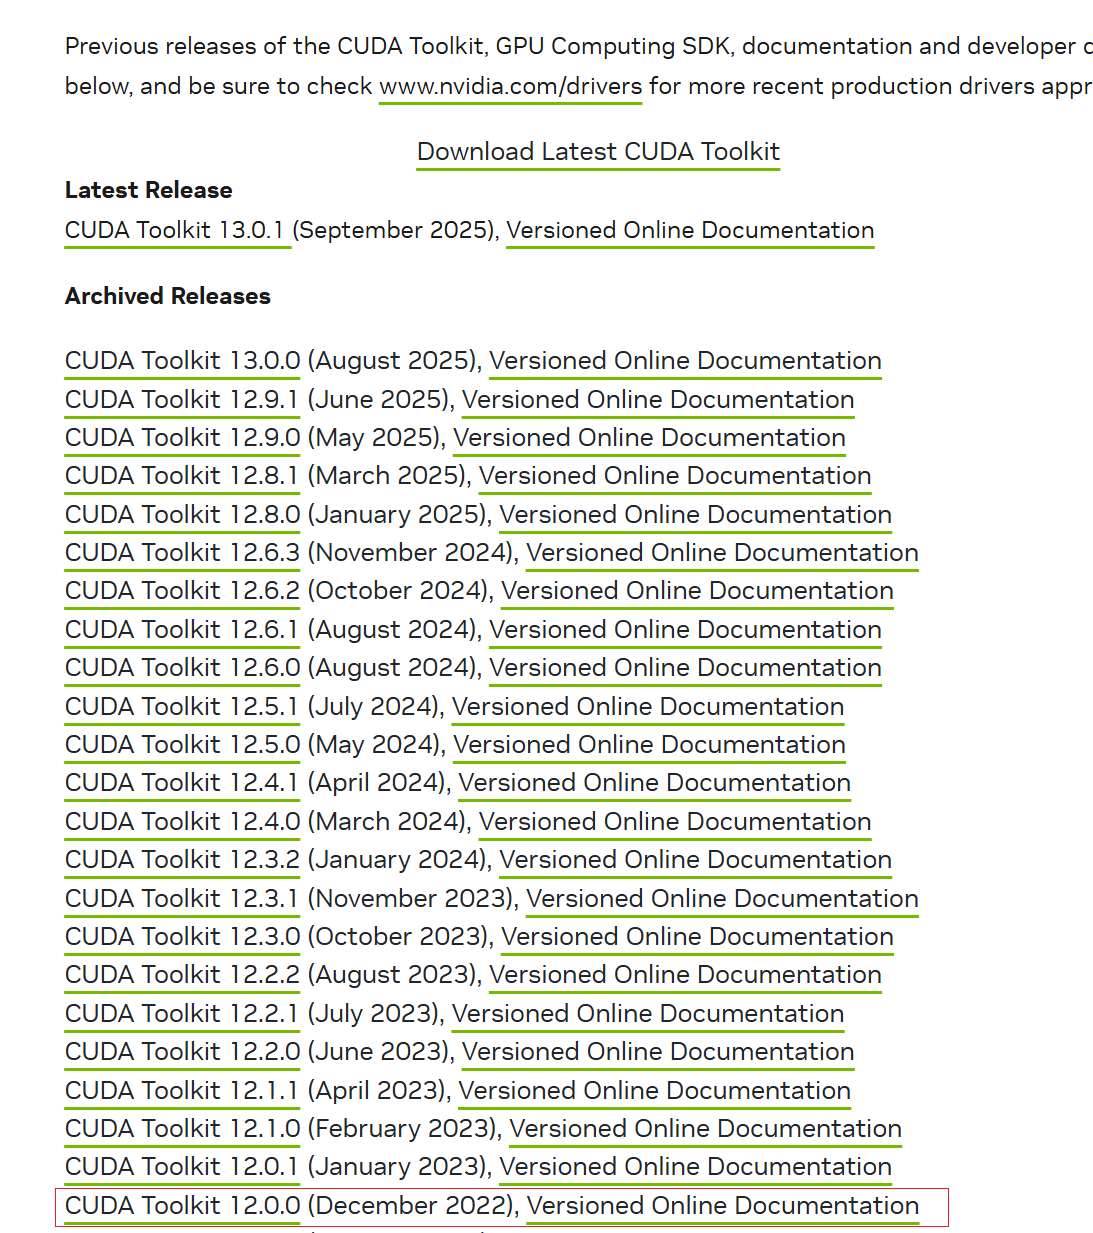
Task: Open Versioned Online Documentation for April 2023
Action: tap(654, 1091)
